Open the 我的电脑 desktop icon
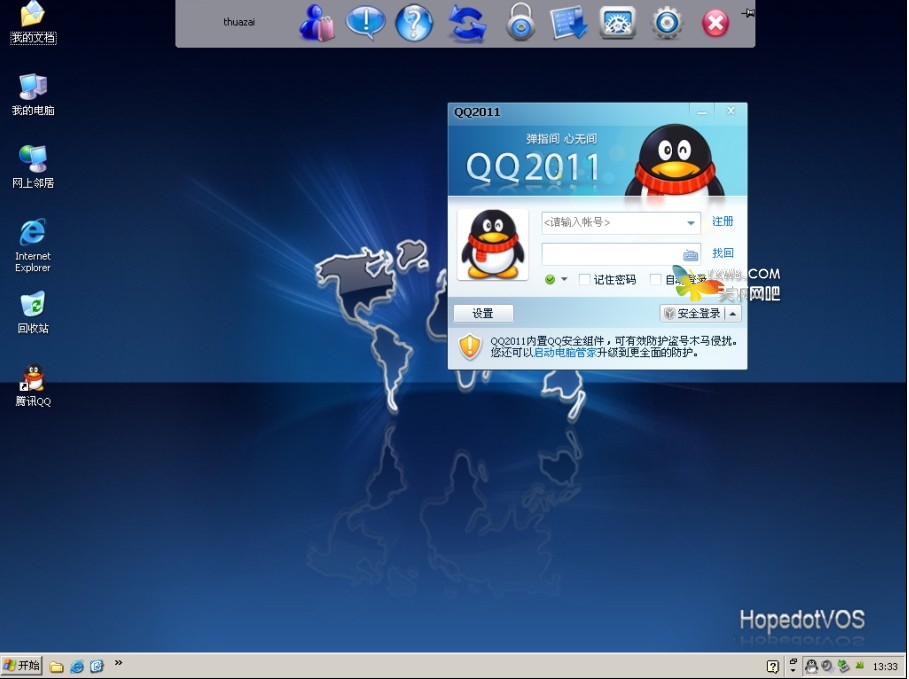This screenshot has height=679, width=909. coord(33,95)
